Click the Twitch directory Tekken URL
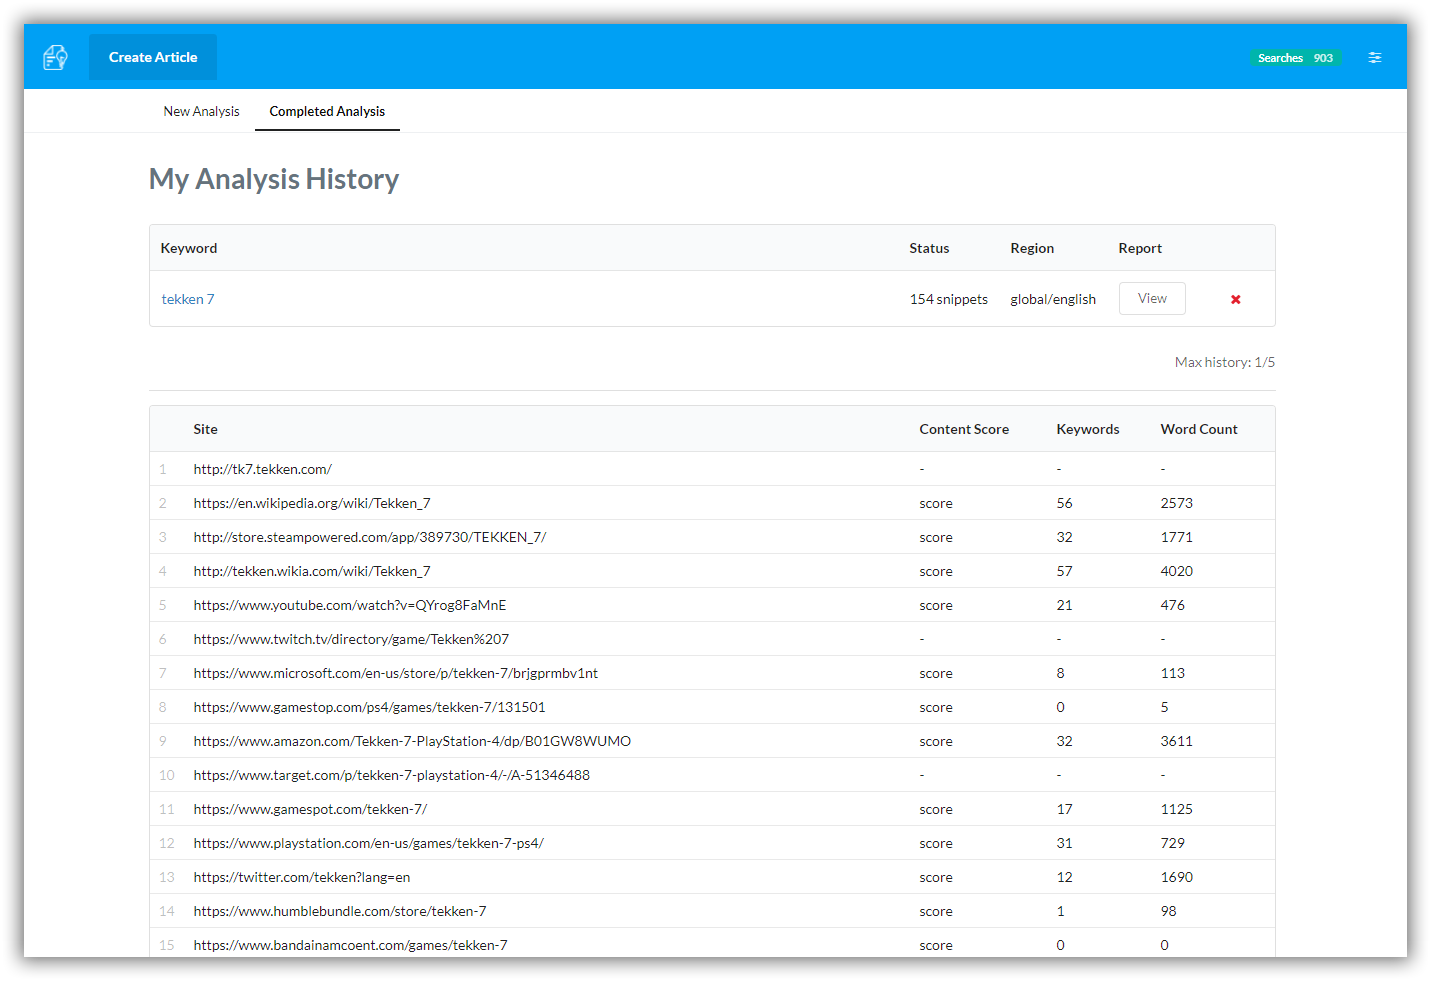 (x=351, y=639)
